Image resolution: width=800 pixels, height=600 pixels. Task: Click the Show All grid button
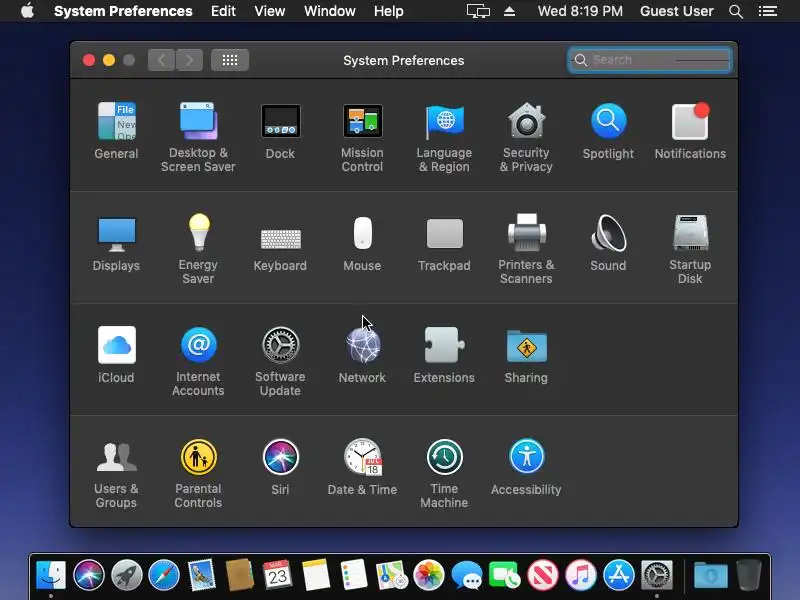(x=230, y=60)
